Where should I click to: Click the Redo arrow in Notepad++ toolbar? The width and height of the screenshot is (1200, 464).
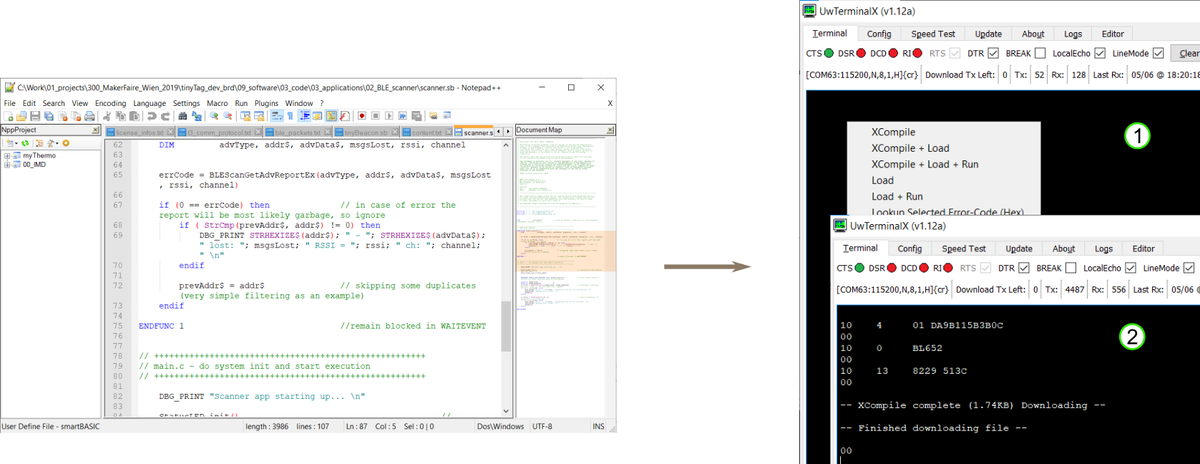point(165,116)
